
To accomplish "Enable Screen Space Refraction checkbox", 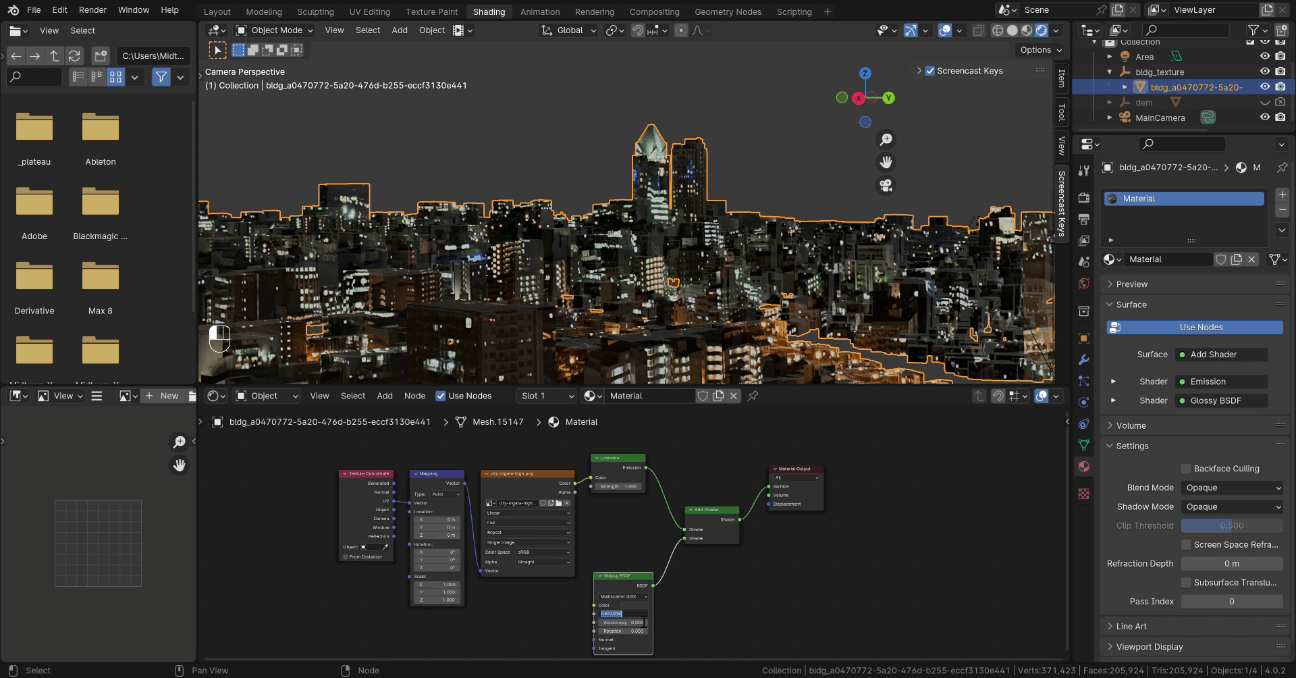I will click(1186, 544).
